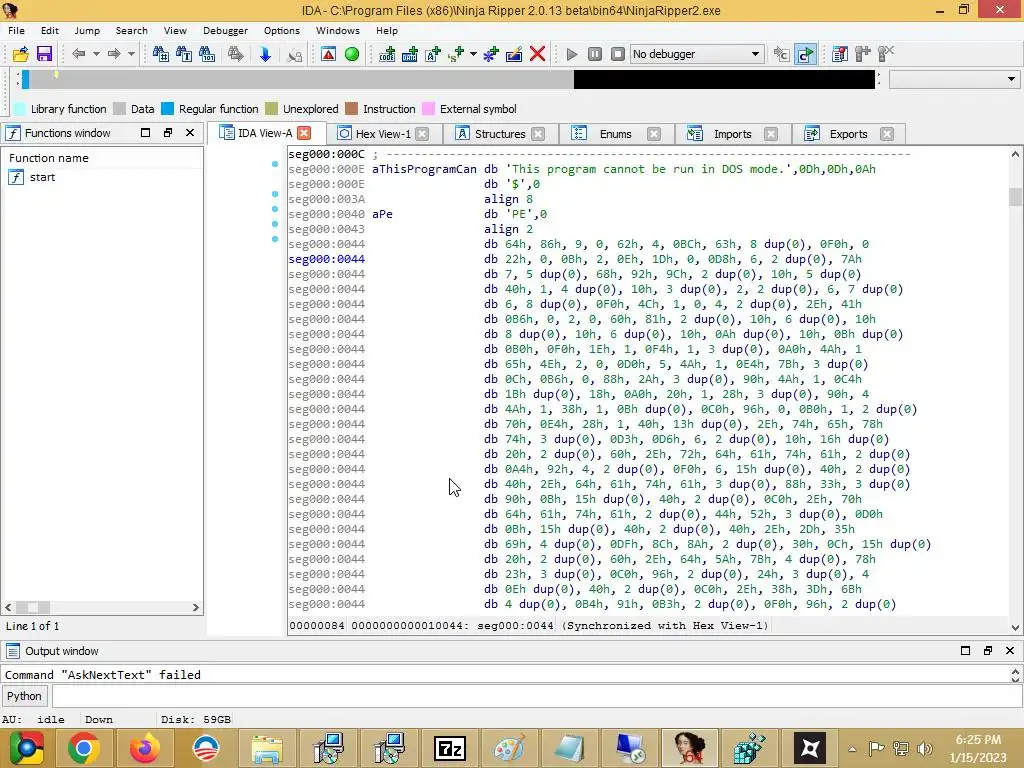The width and height of the screenshot is (1024, 768).
Task: Search immediate value binoculars icon
Action: point(161,54)
